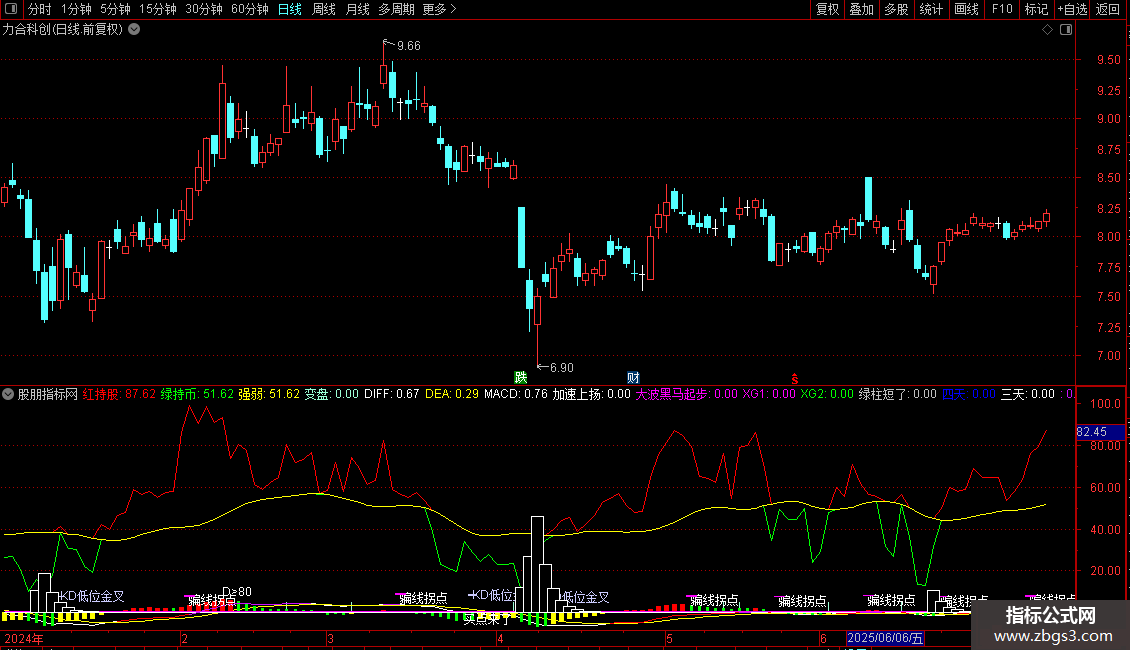This screenshot has width=1130, height=650.
Task: Click the 2025/06/06/五 date marker
Action: click(x=885, y=638)
